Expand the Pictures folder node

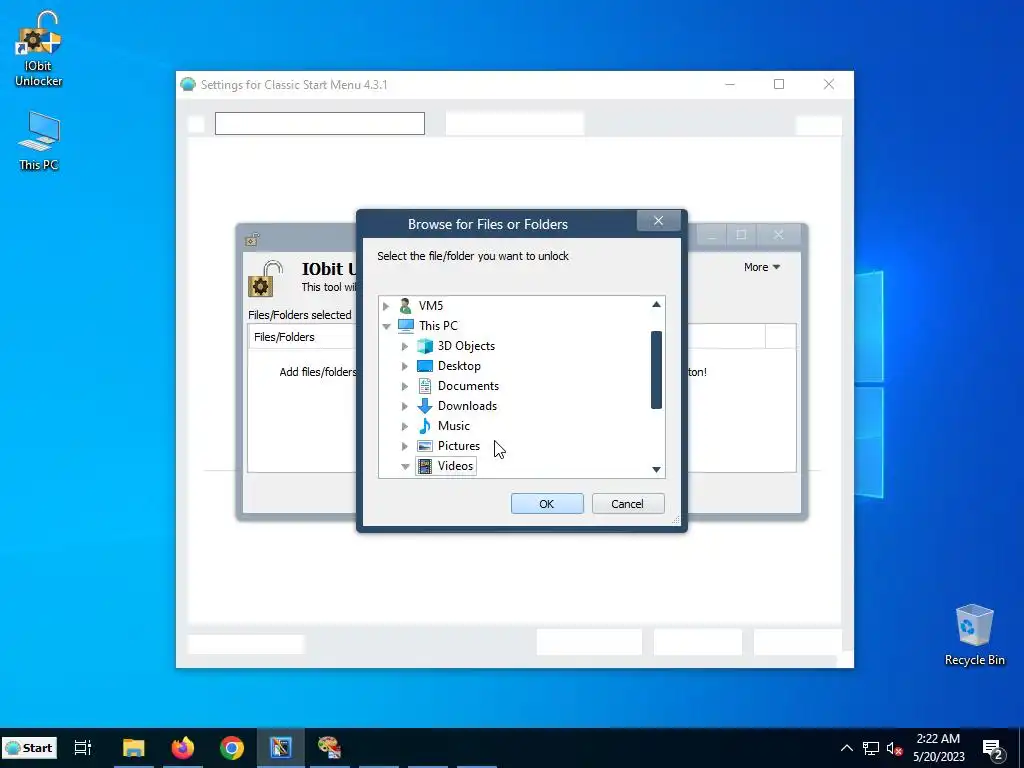pos(405,447)
